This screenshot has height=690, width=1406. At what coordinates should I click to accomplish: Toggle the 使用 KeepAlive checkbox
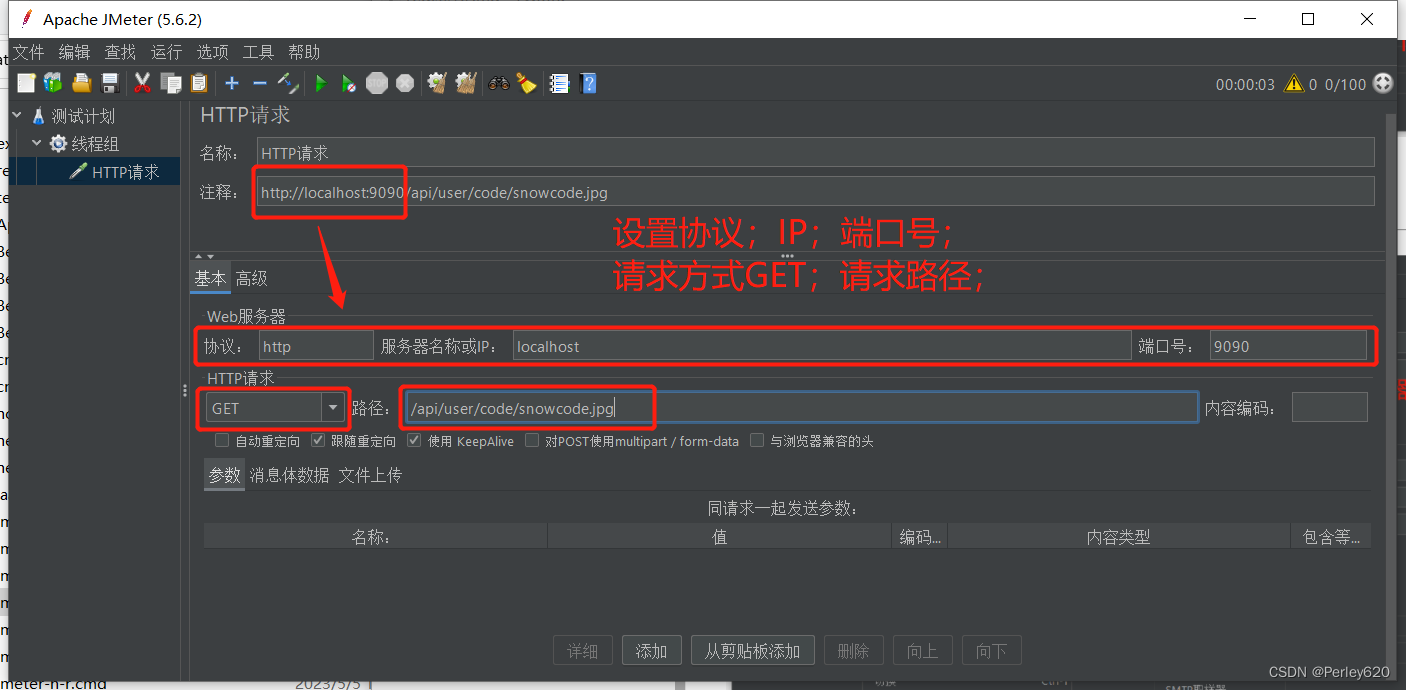click(x=414, y=440)
